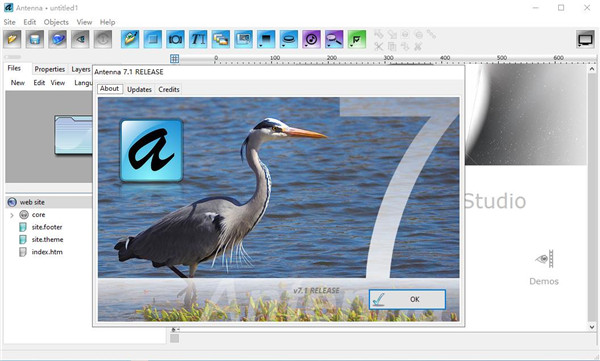Open the View menu in the menu bar

click(84, 22)
